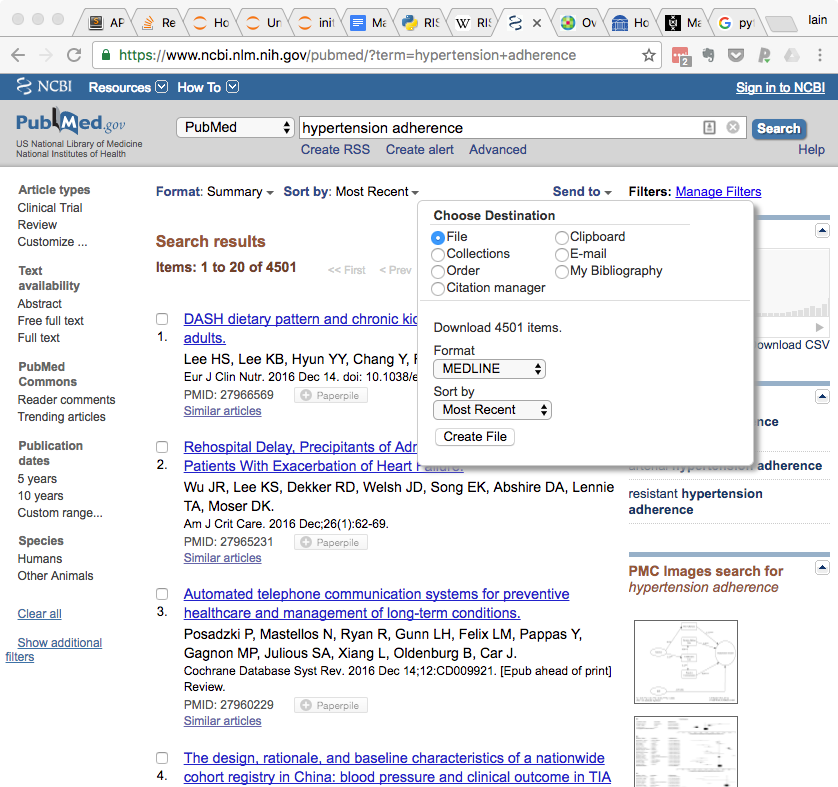838x787 pixels.
Task: Toggle the Send to dropdown
Action: tap(581, 192)
